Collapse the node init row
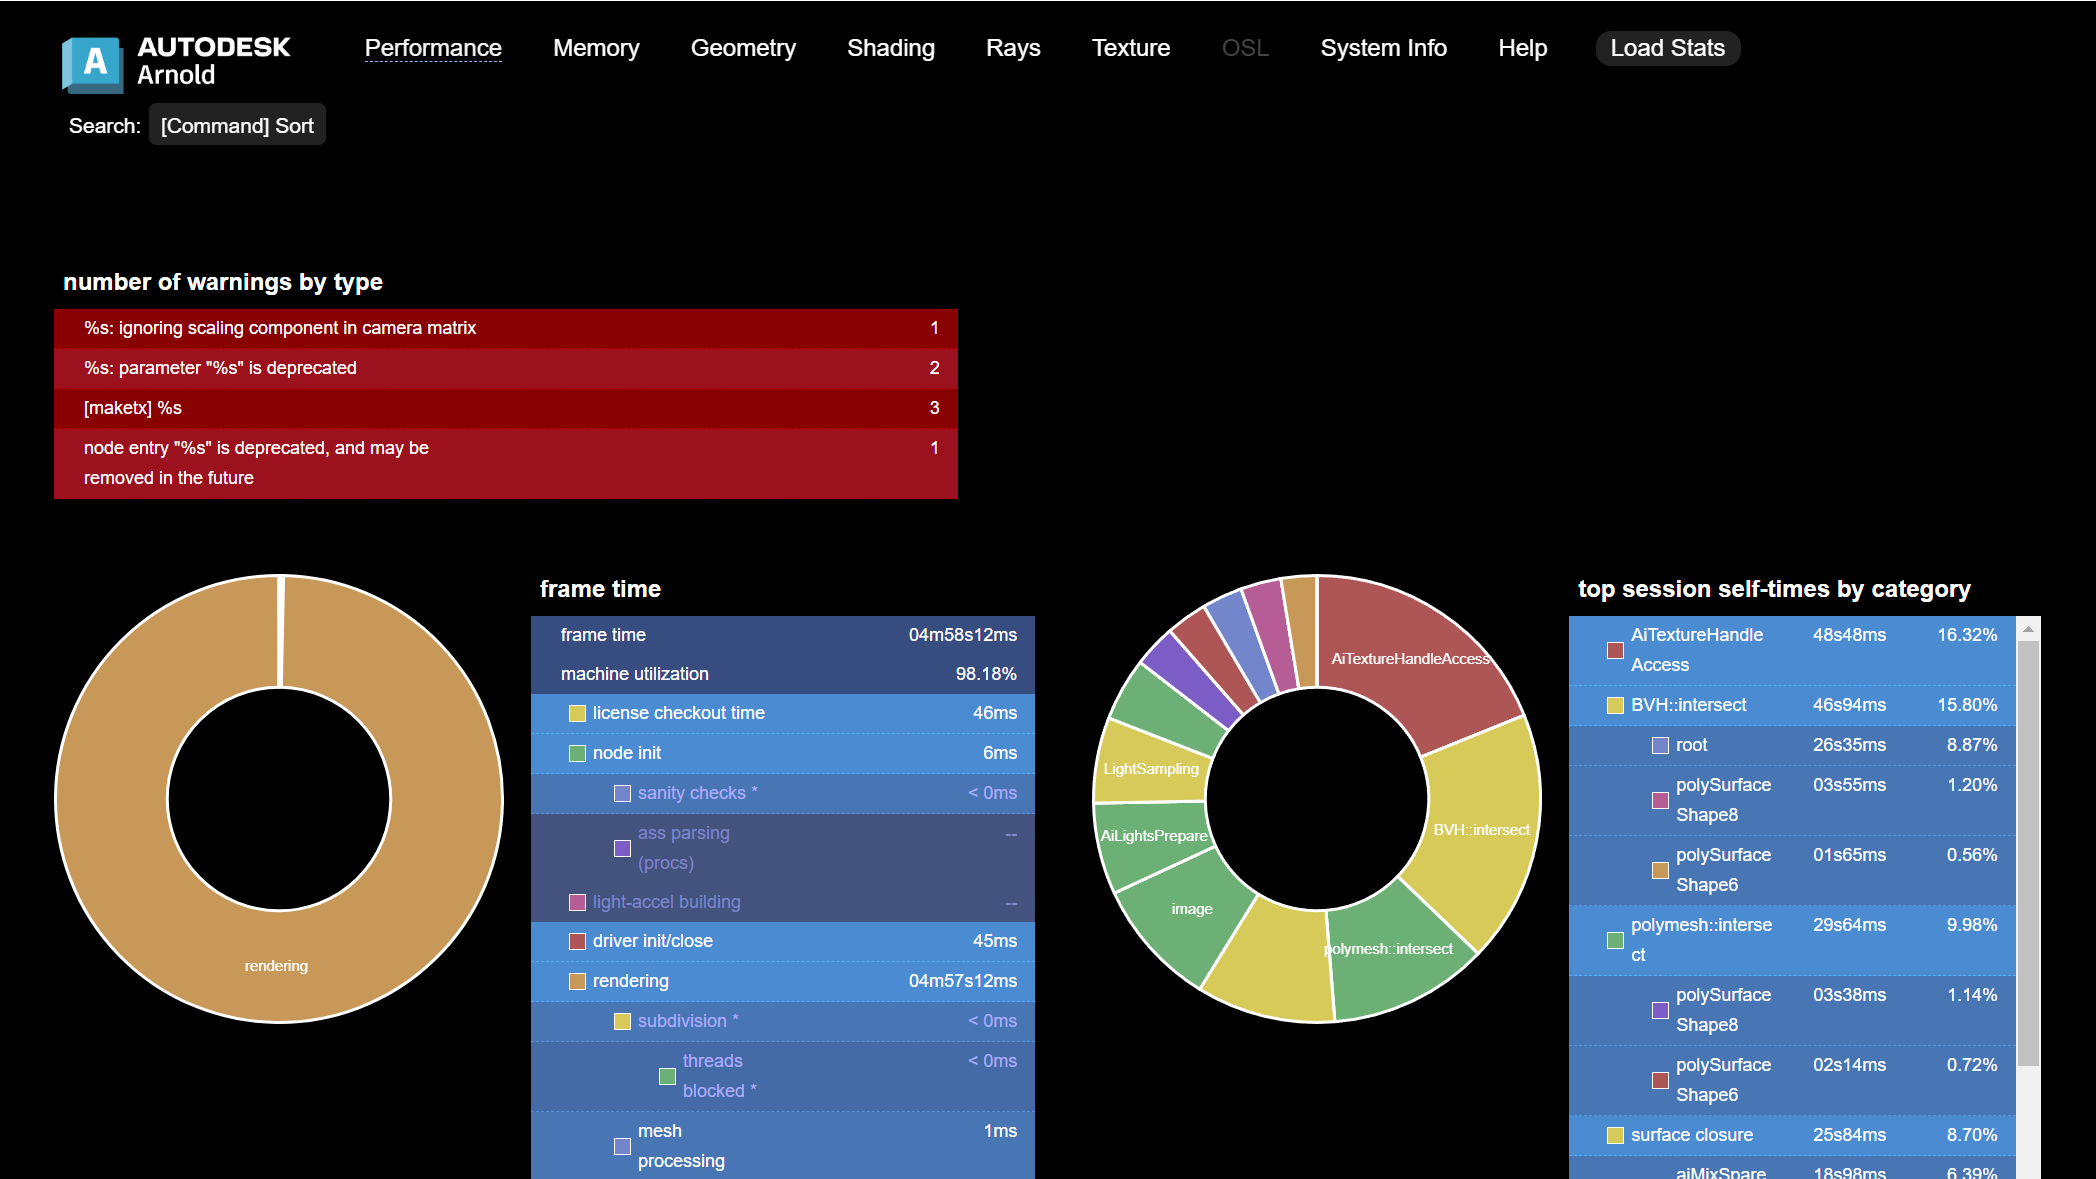 click(x=627, y=753)
